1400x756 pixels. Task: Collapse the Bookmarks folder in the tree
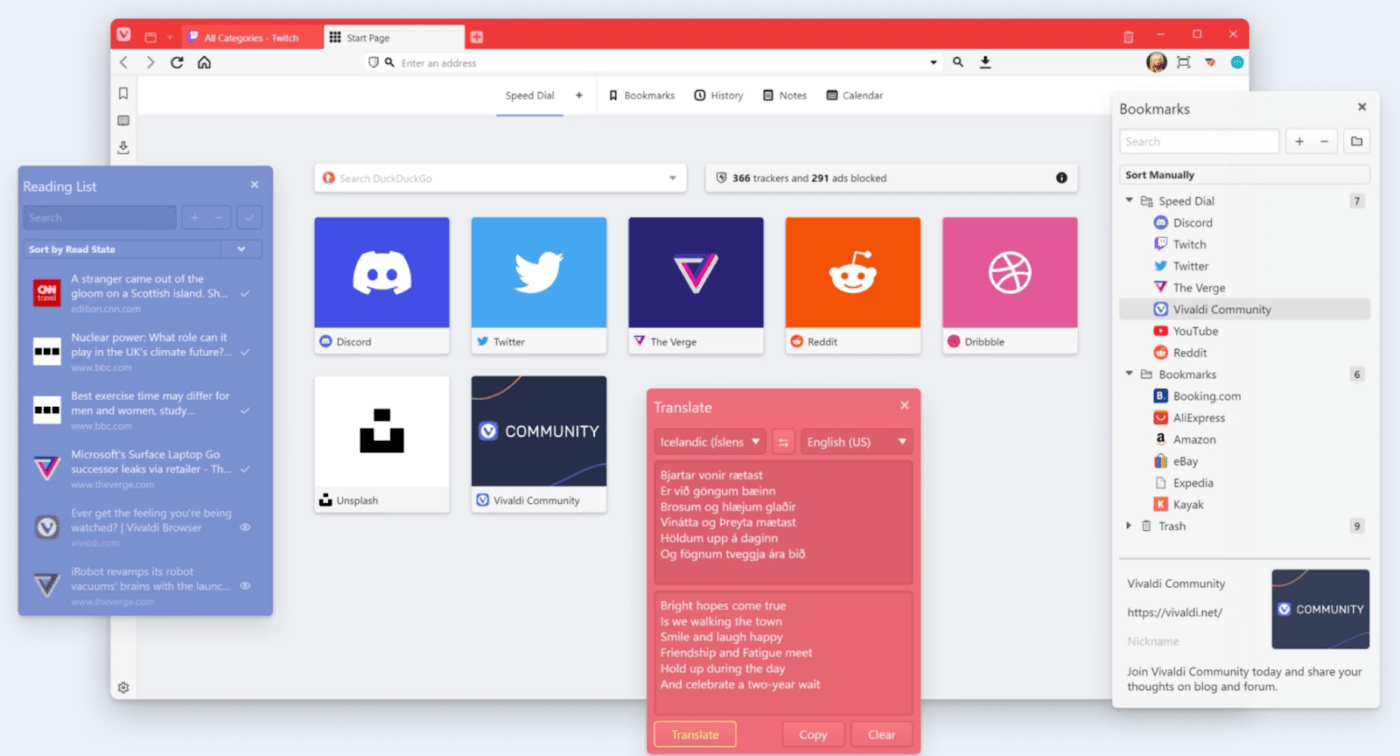[1129, 374]
